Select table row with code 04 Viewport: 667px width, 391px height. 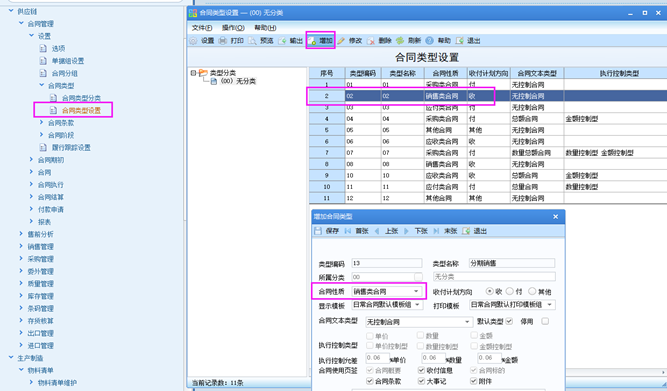[x=488, y=119]
